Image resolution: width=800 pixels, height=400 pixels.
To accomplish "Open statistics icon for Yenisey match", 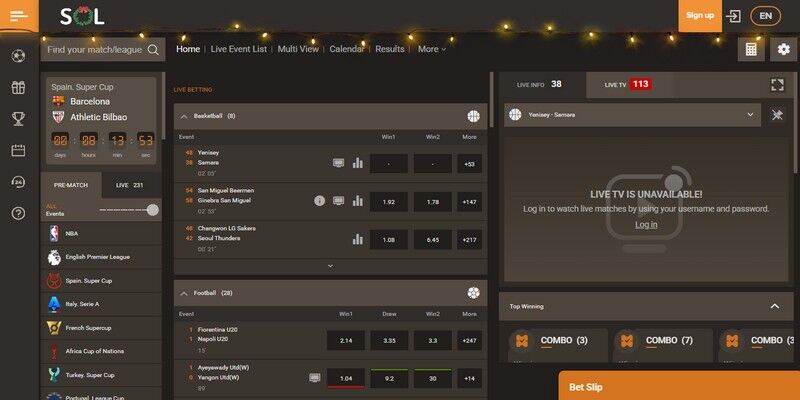I will [x=358, y=163].
